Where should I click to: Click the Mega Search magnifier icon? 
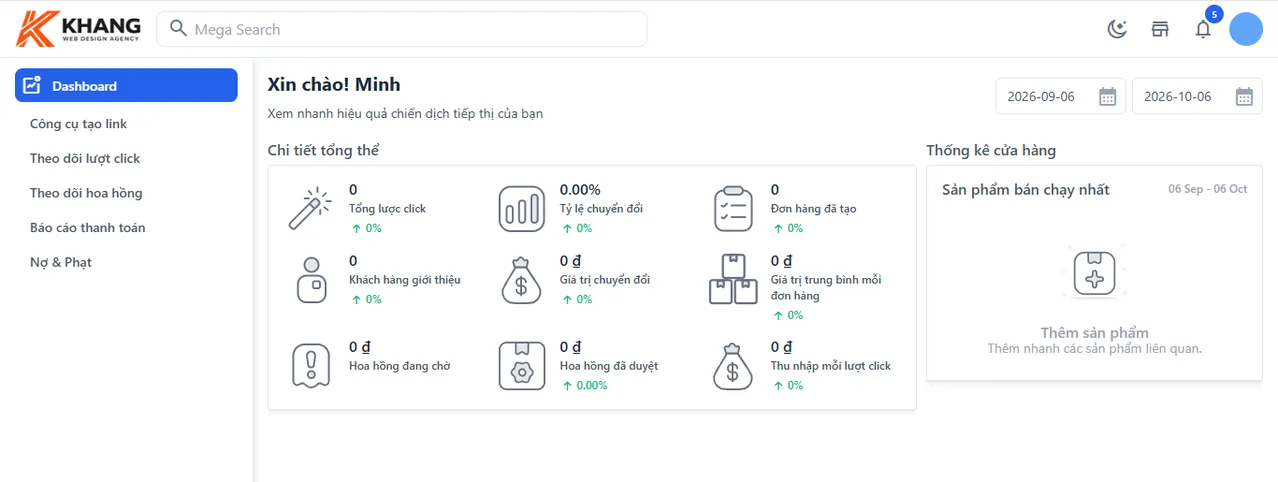pyautogui.click(x=179, y=29)
